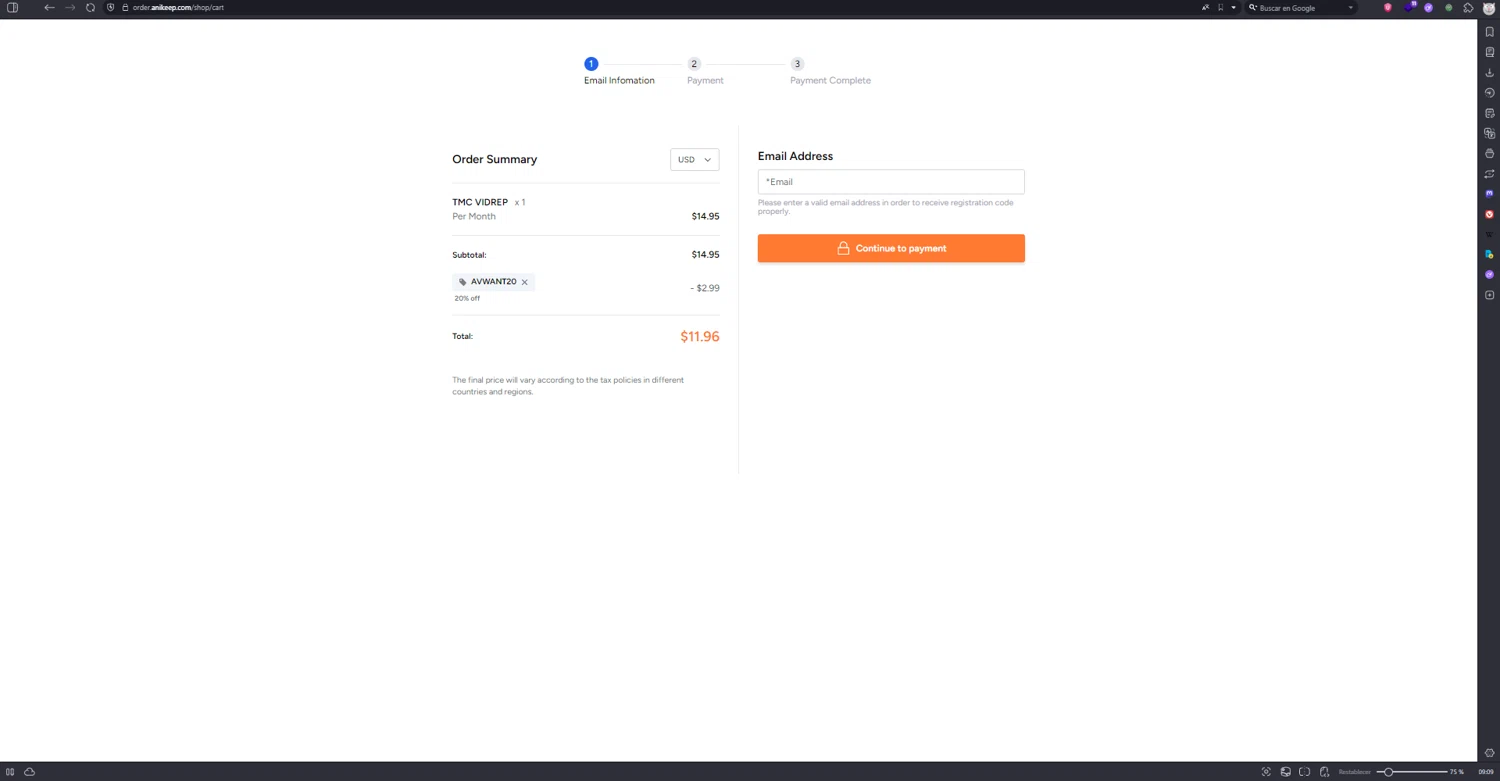Click the 09:09 clock in status bar
This screenshot has width=1500, height=781.
1486,772
